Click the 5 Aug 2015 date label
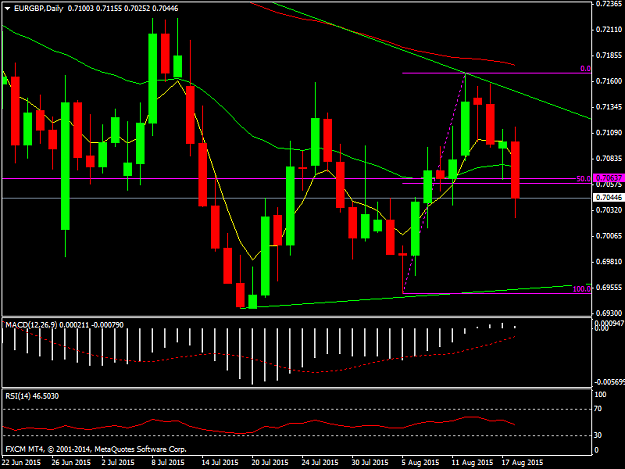The height and width of the screenshot is (469, 625). [x=420, y=462]
